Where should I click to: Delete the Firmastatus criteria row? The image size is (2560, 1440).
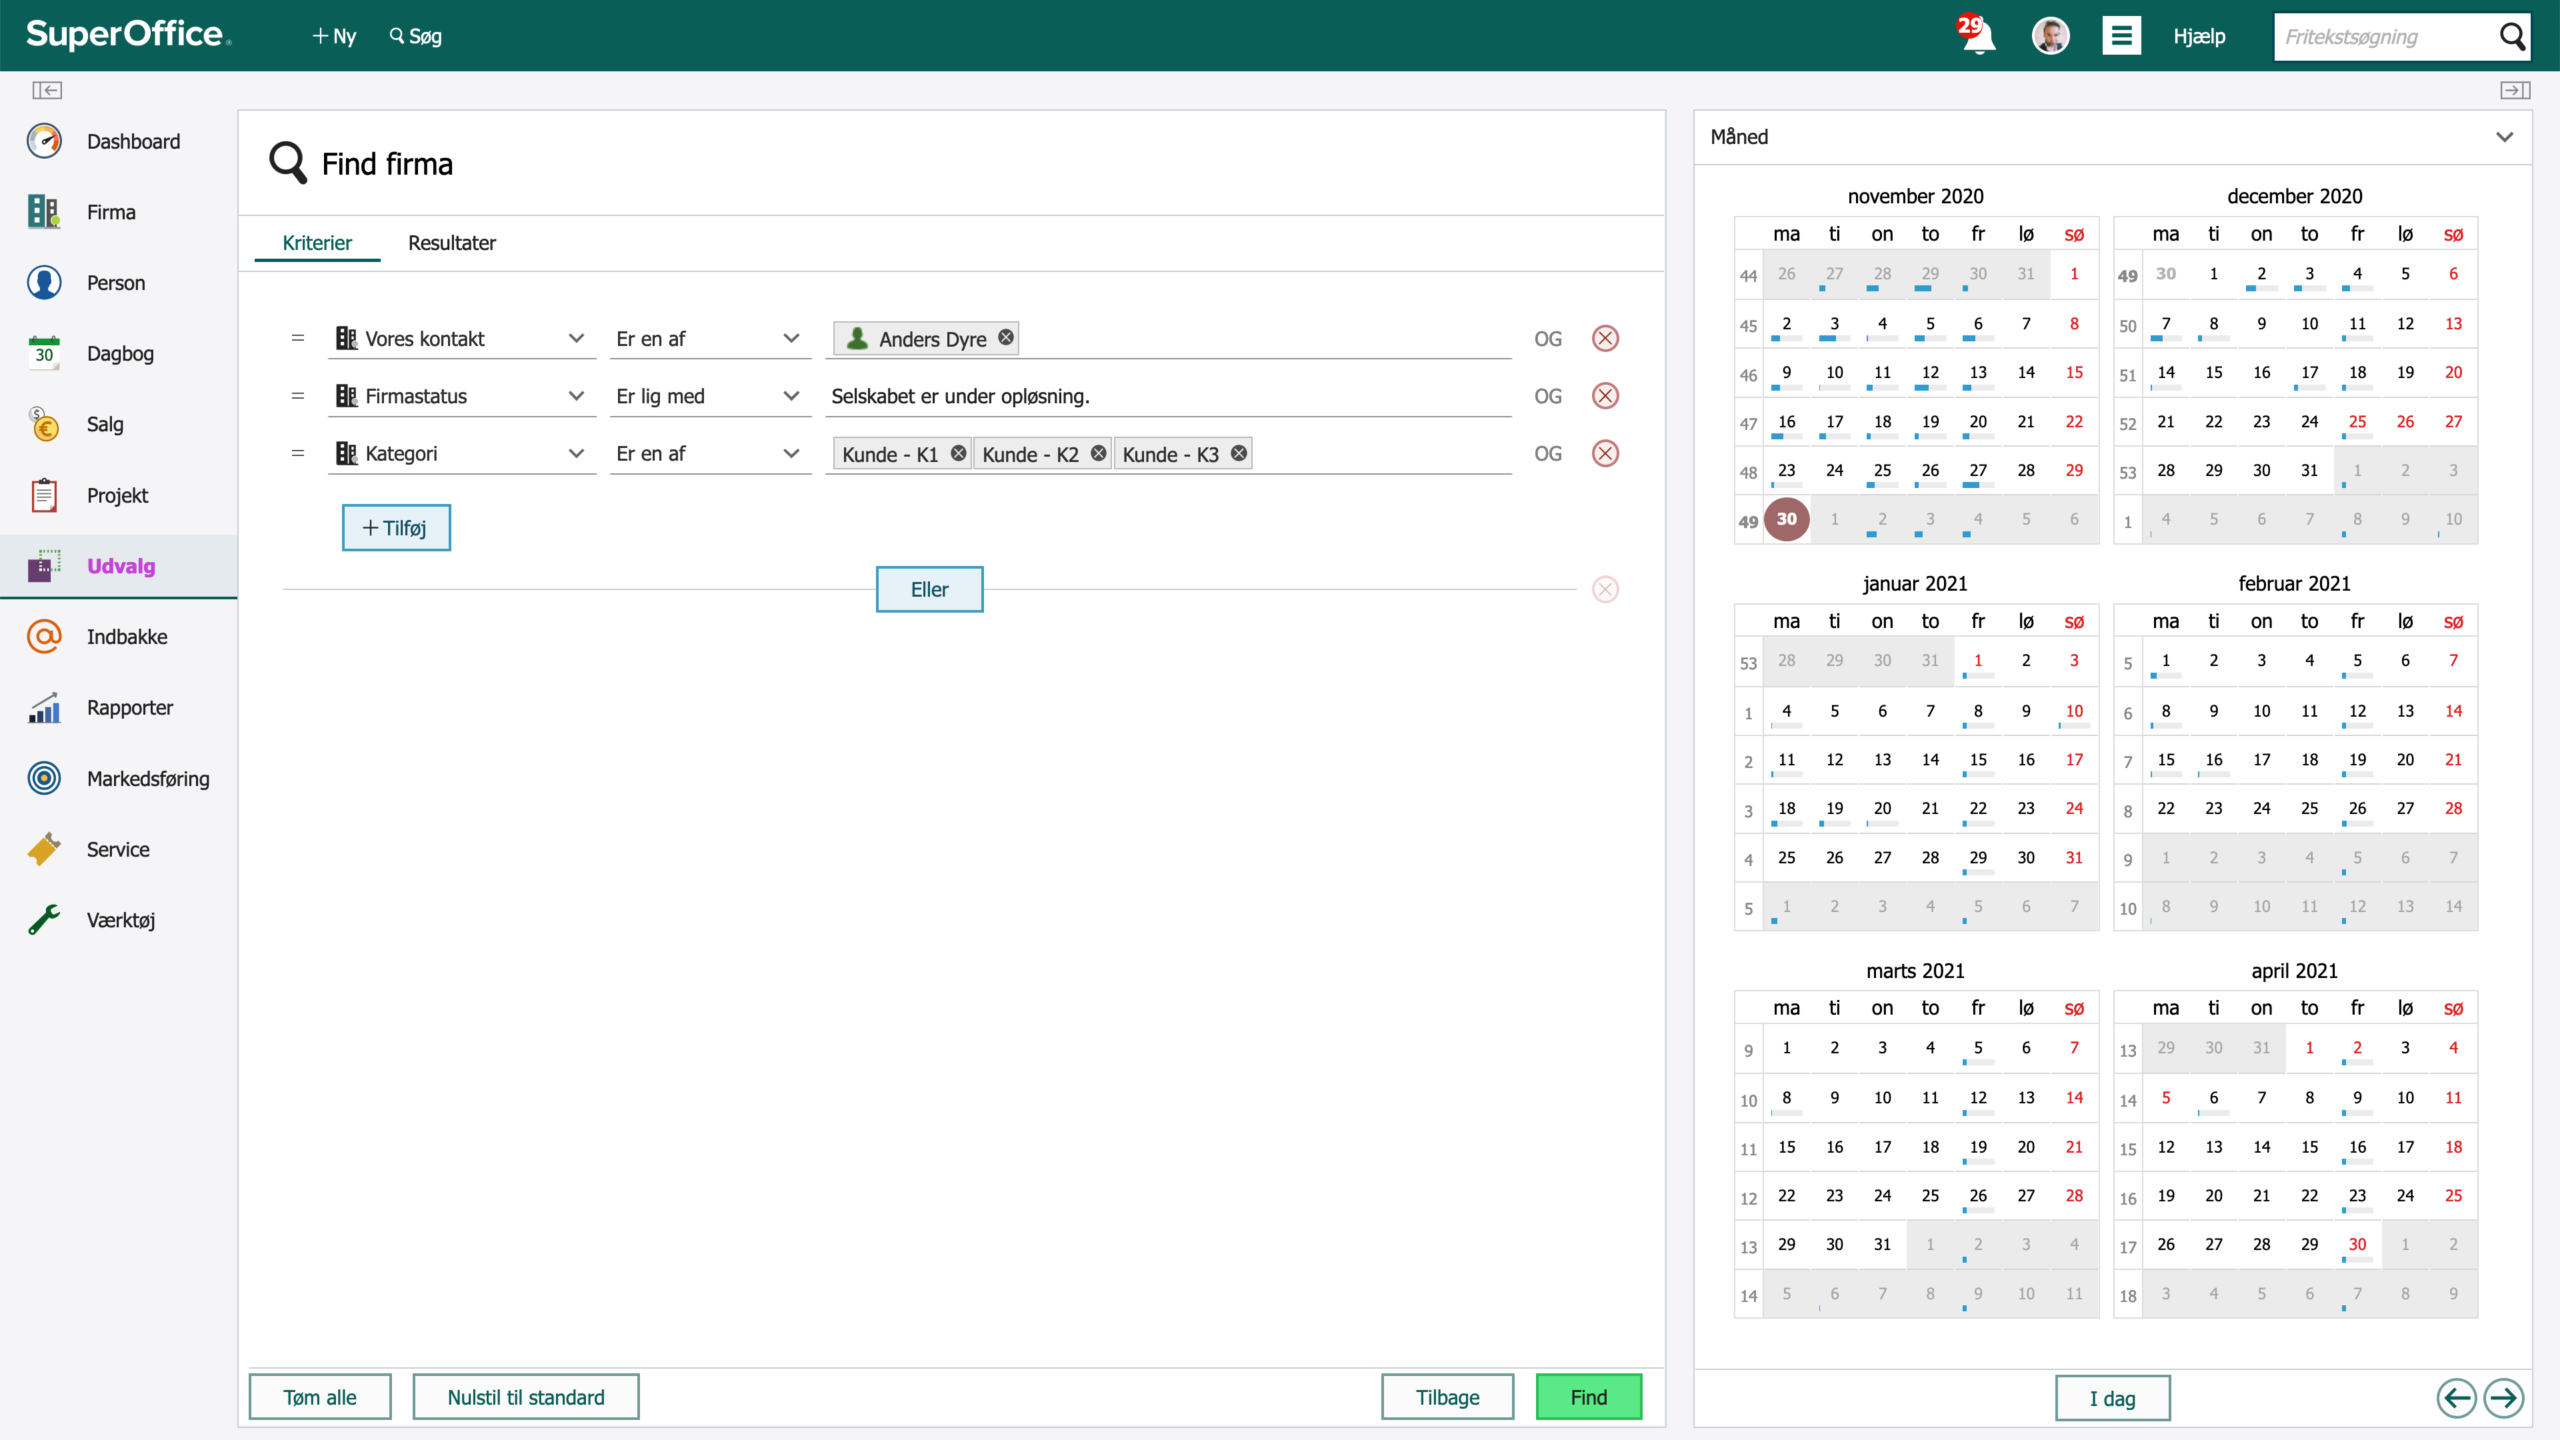(1605, 396)
